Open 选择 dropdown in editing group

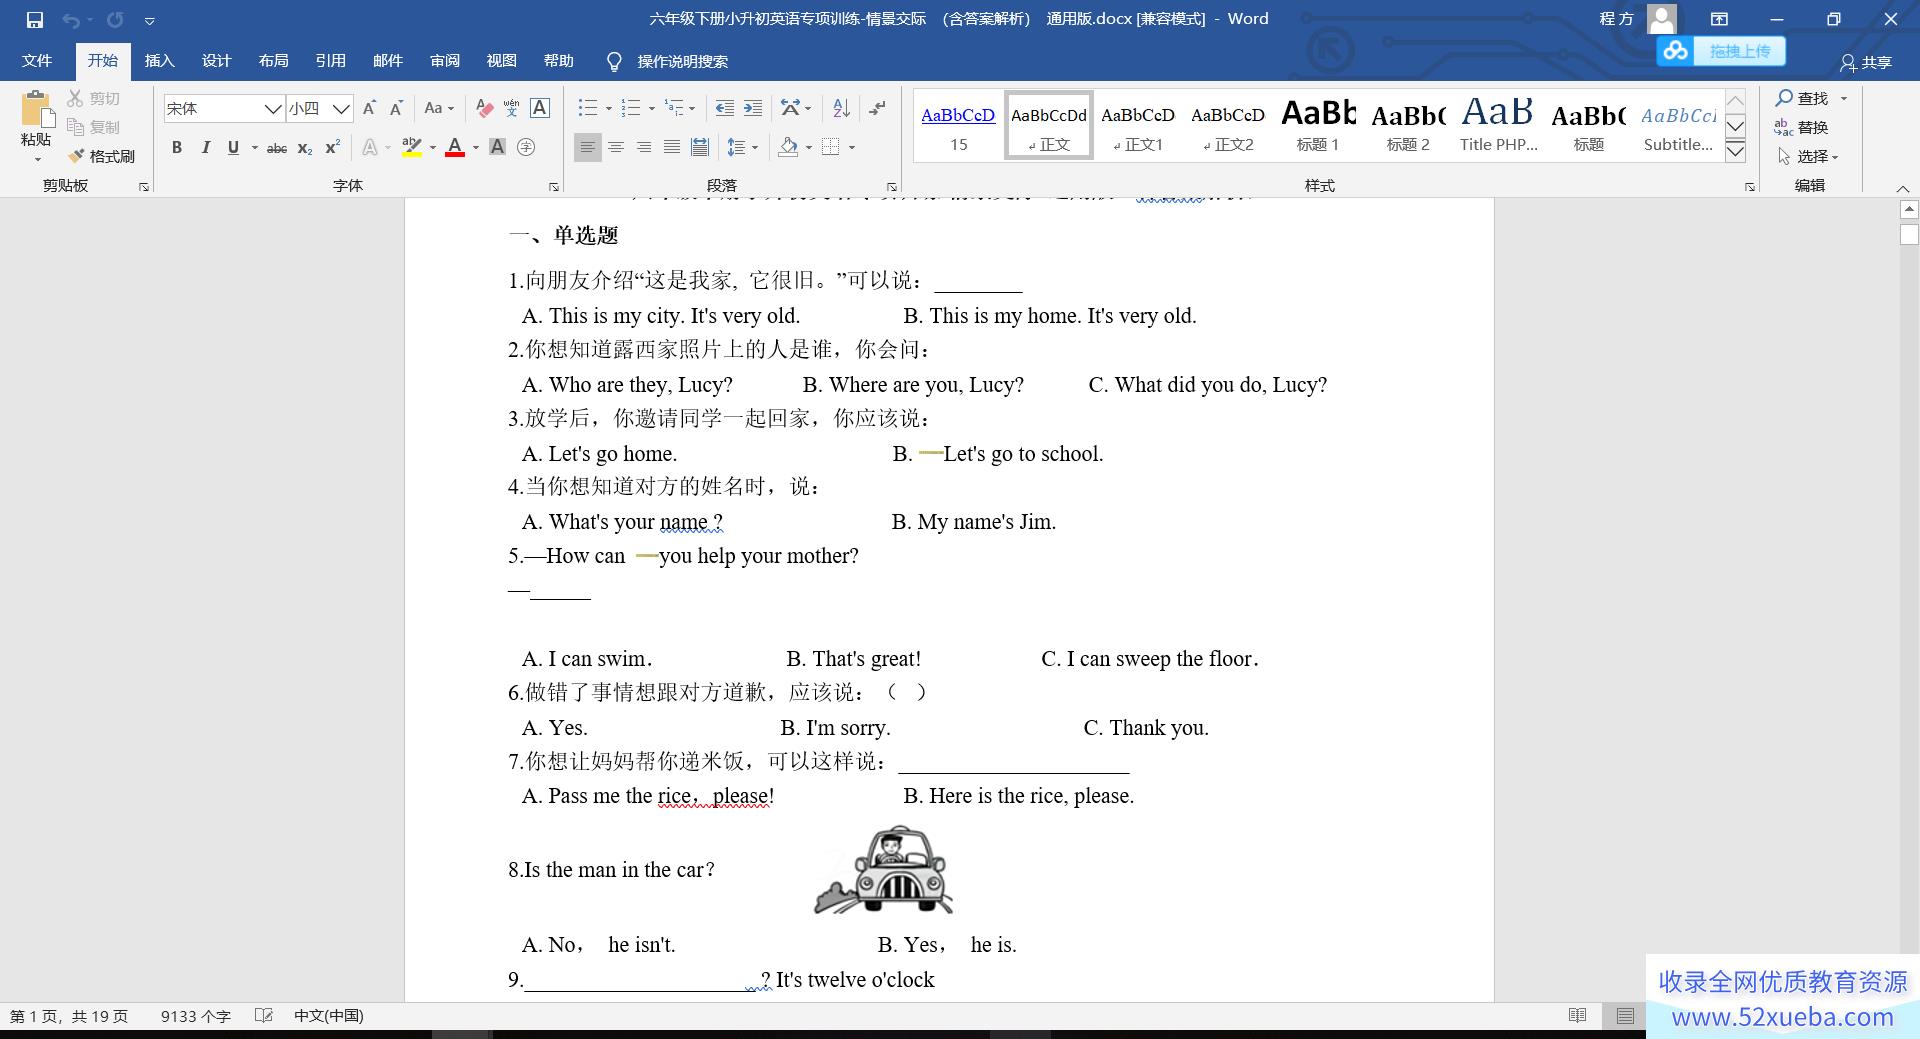coord(1808,156)
